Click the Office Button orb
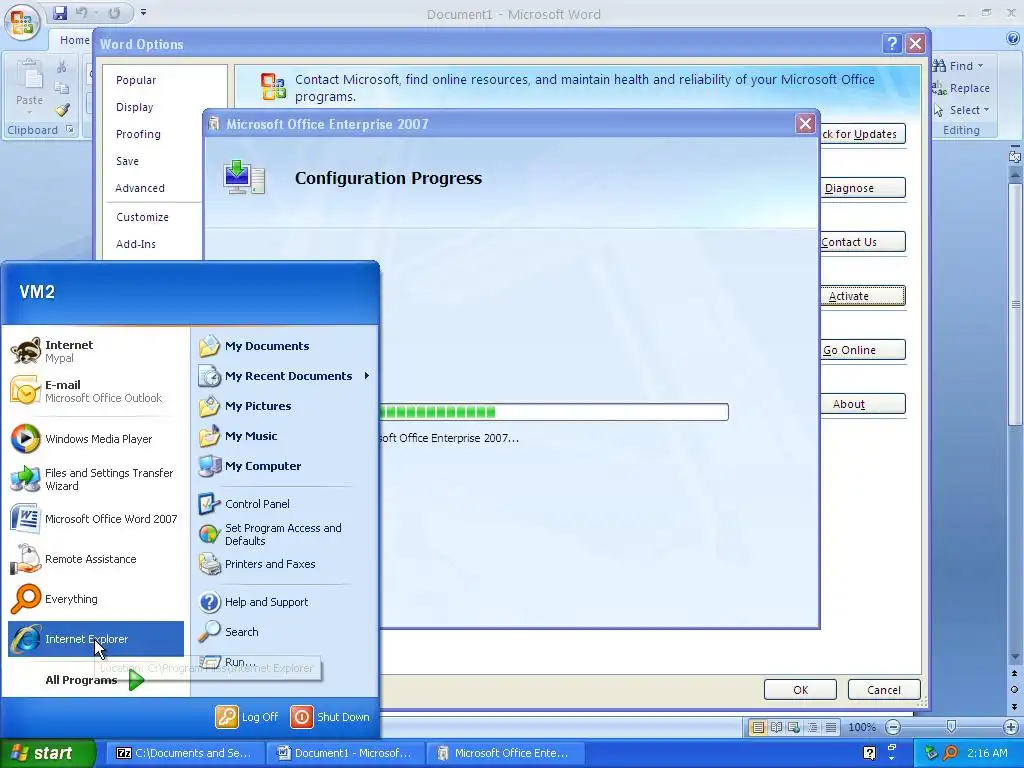The width and height of the screenshot is (1024, 768). (x=22, y=22)
